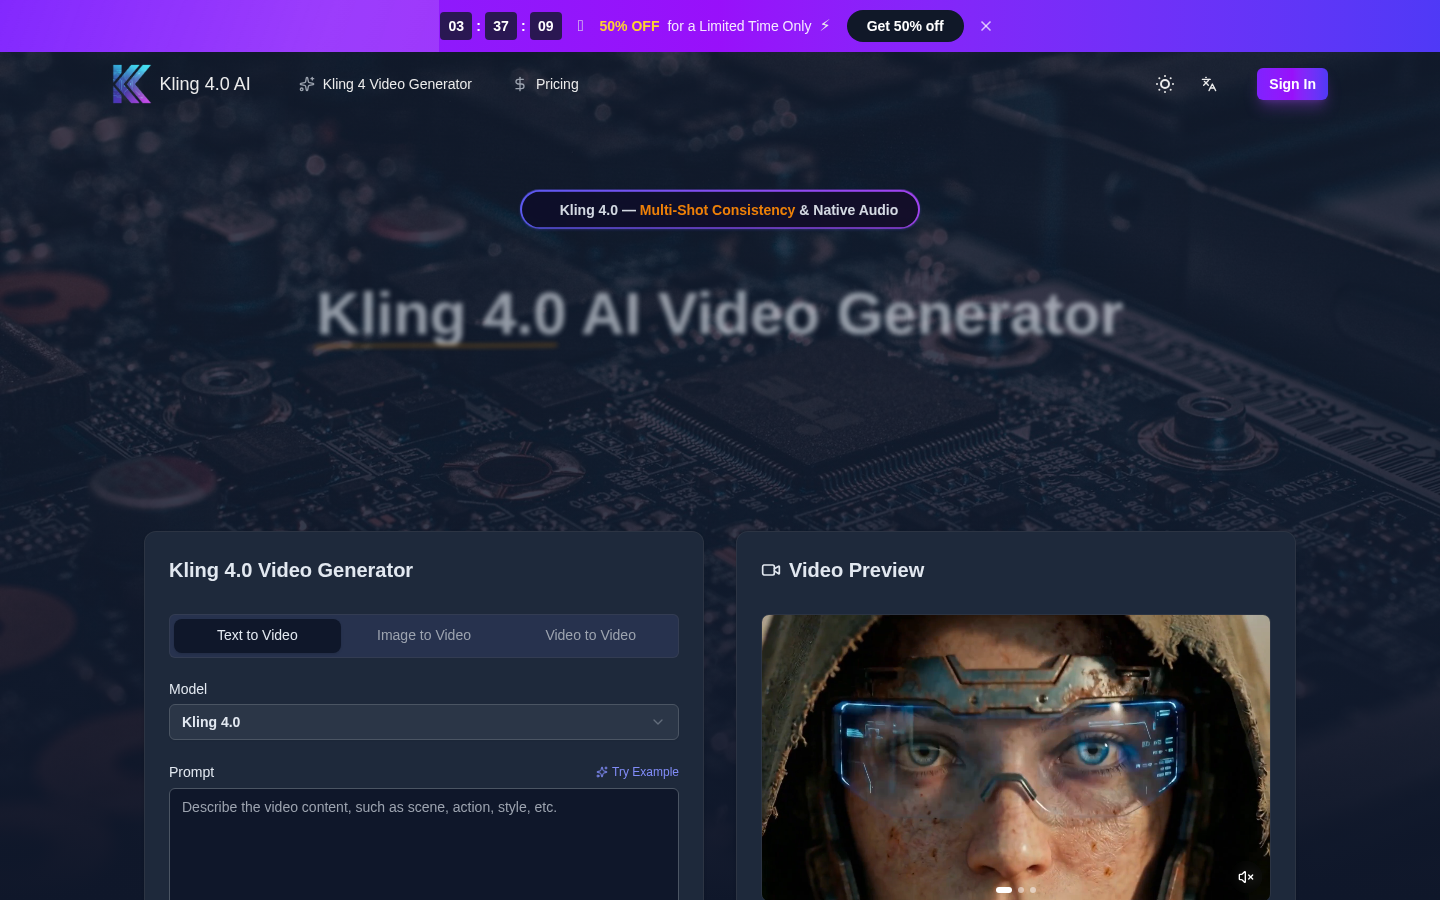Select the second carousel dot indicator
This screenshot has width=1440, height=900.
pyautogui.click(x=1021, y=890)
